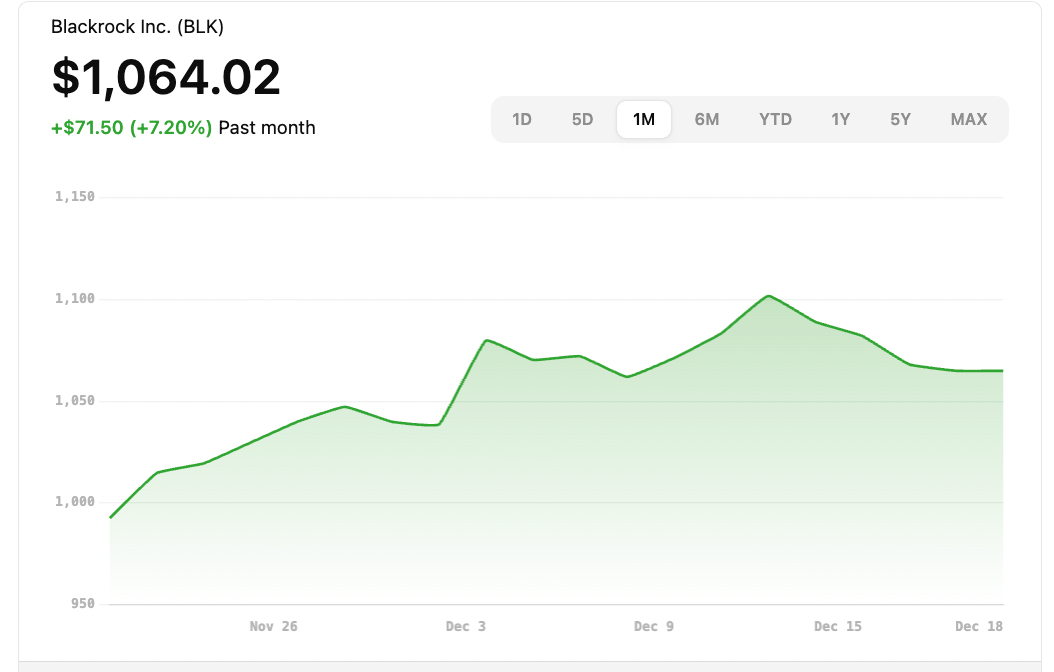Viewport: 1054px width, 672px height.
Task: Click the Blackrock Inc. (BLK) title
Action: [137, 27]
